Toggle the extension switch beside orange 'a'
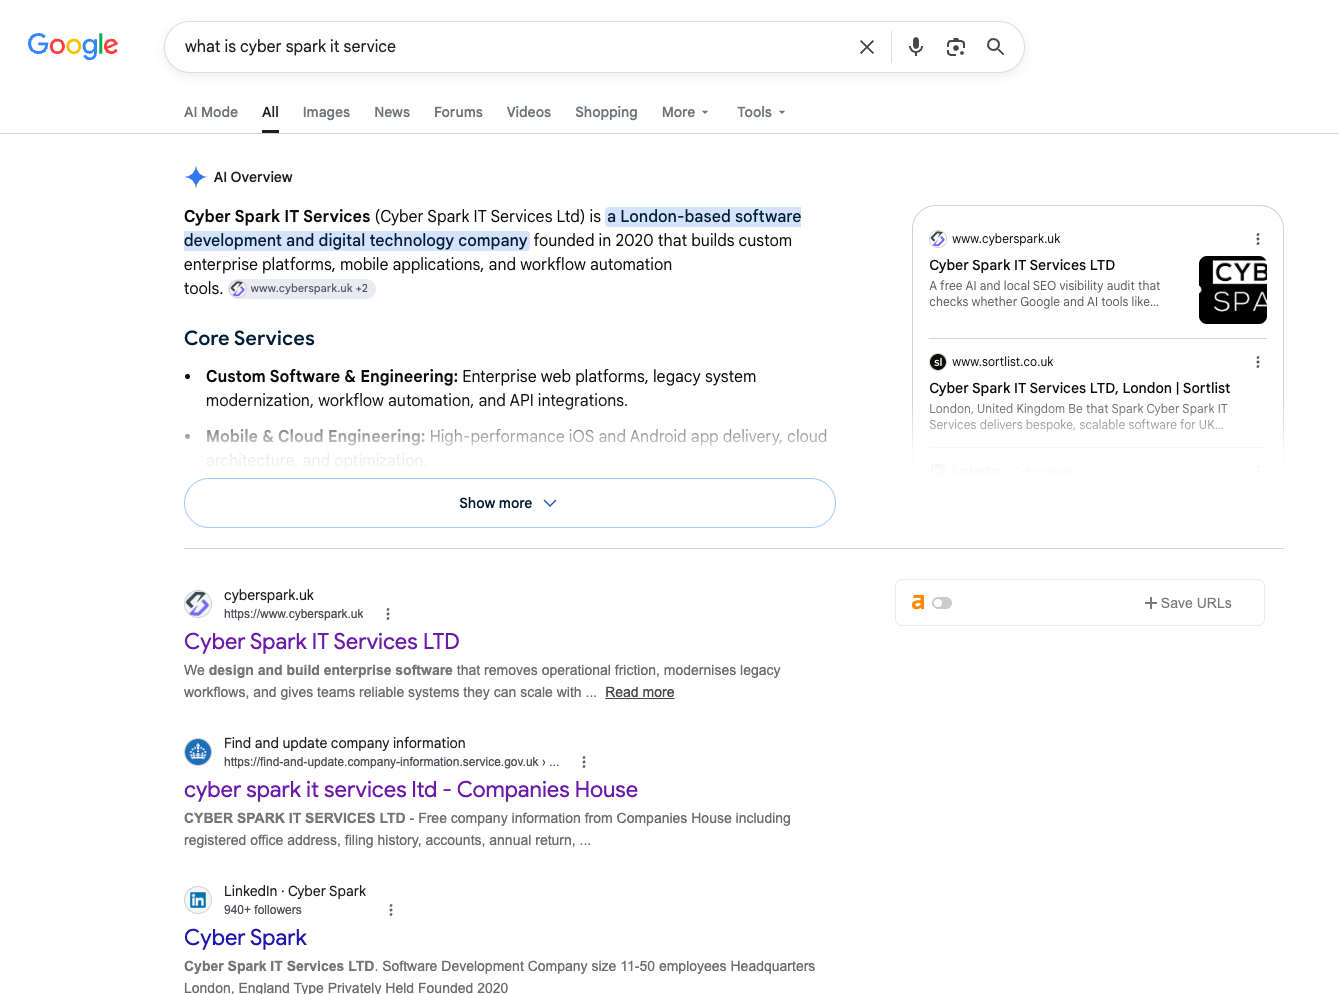 point(942,603)
